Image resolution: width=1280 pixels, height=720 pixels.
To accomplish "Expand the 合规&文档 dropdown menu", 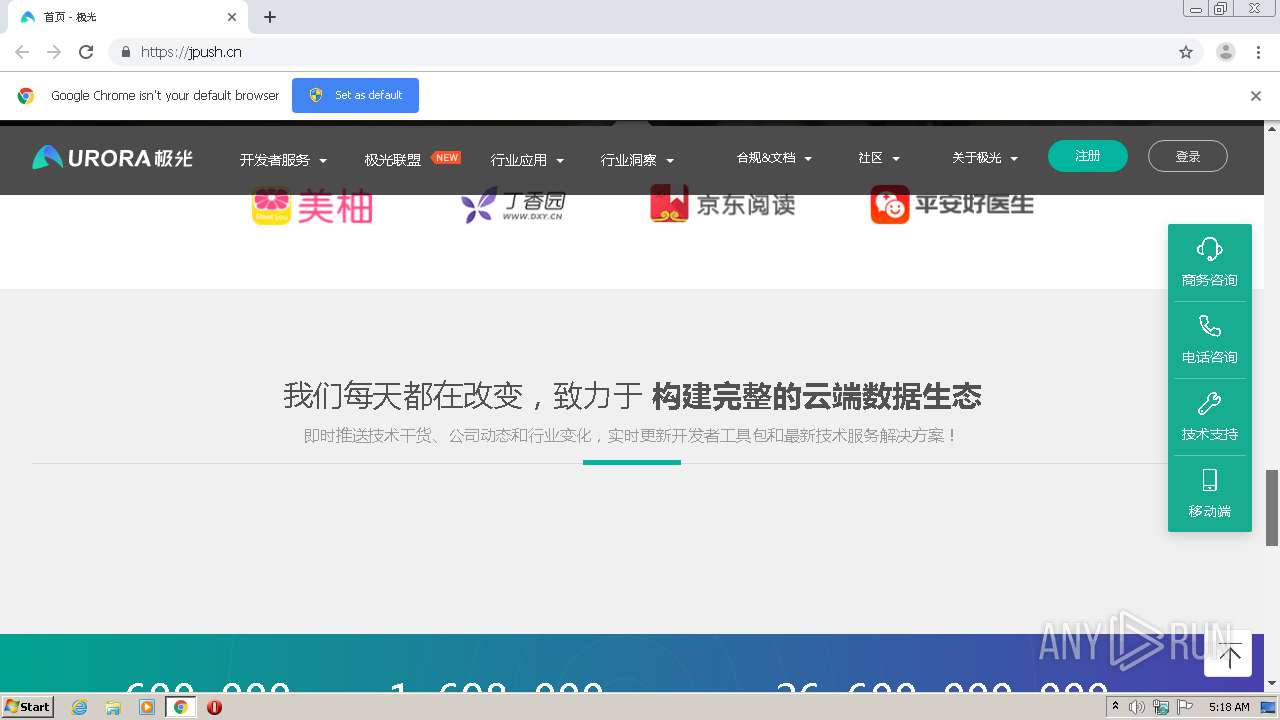I will 774,158.
